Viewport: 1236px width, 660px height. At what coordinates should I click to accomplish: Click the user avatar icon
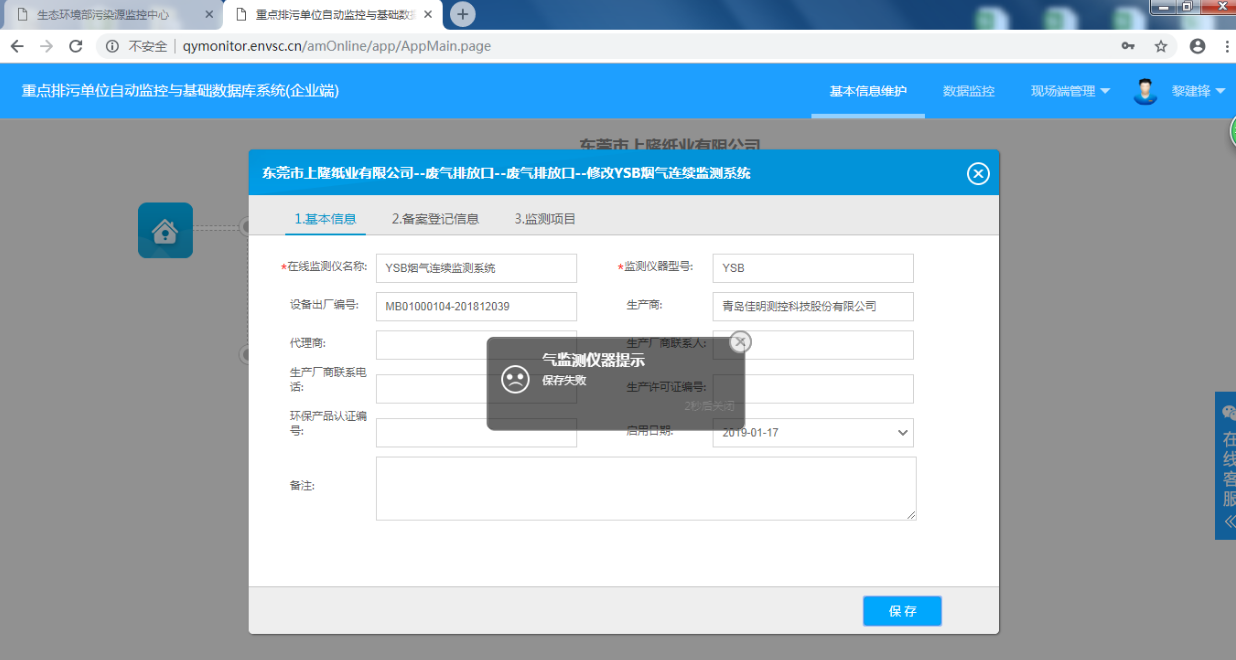tap(1145, 91)
